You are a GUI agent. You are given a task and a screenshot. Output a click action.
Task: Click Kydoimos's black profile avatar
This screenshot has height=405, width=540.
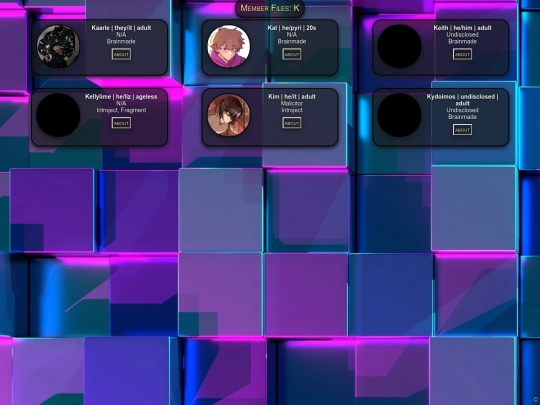[x=399, y=115]
